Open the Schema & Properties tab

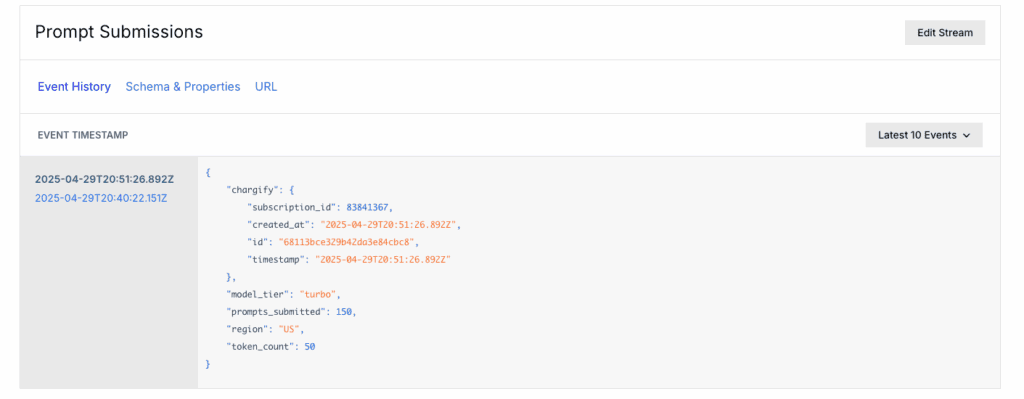(x=183, y=87)
